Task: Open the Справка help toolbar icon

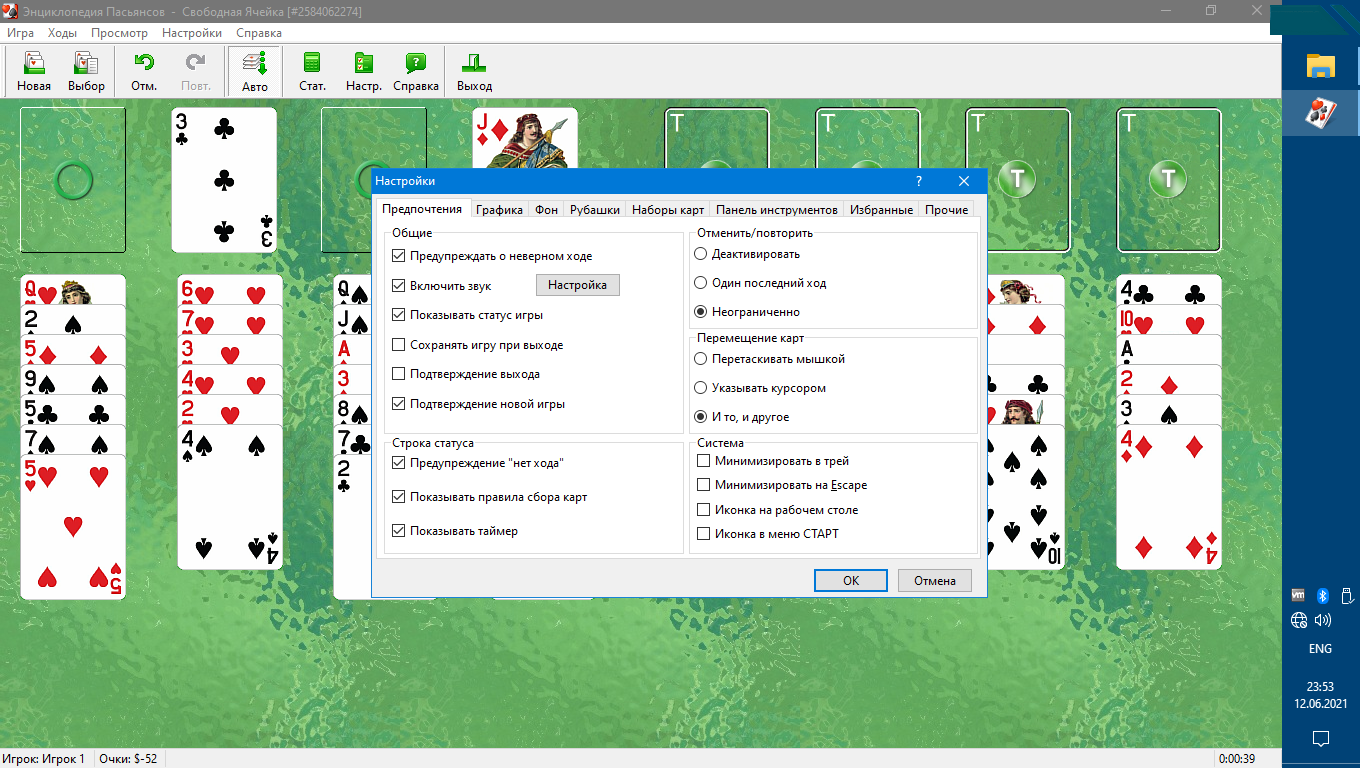Action: tap(416, 71)
